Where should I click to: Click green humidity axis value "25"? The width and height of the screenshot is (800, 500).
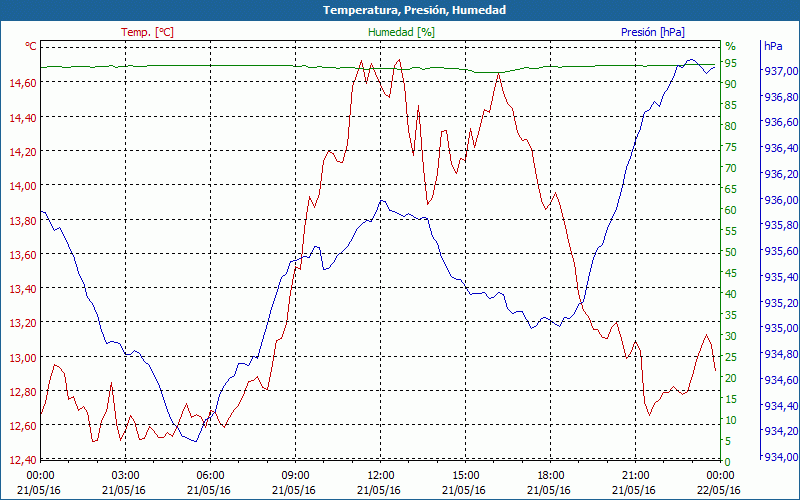(x=731, y=357)
